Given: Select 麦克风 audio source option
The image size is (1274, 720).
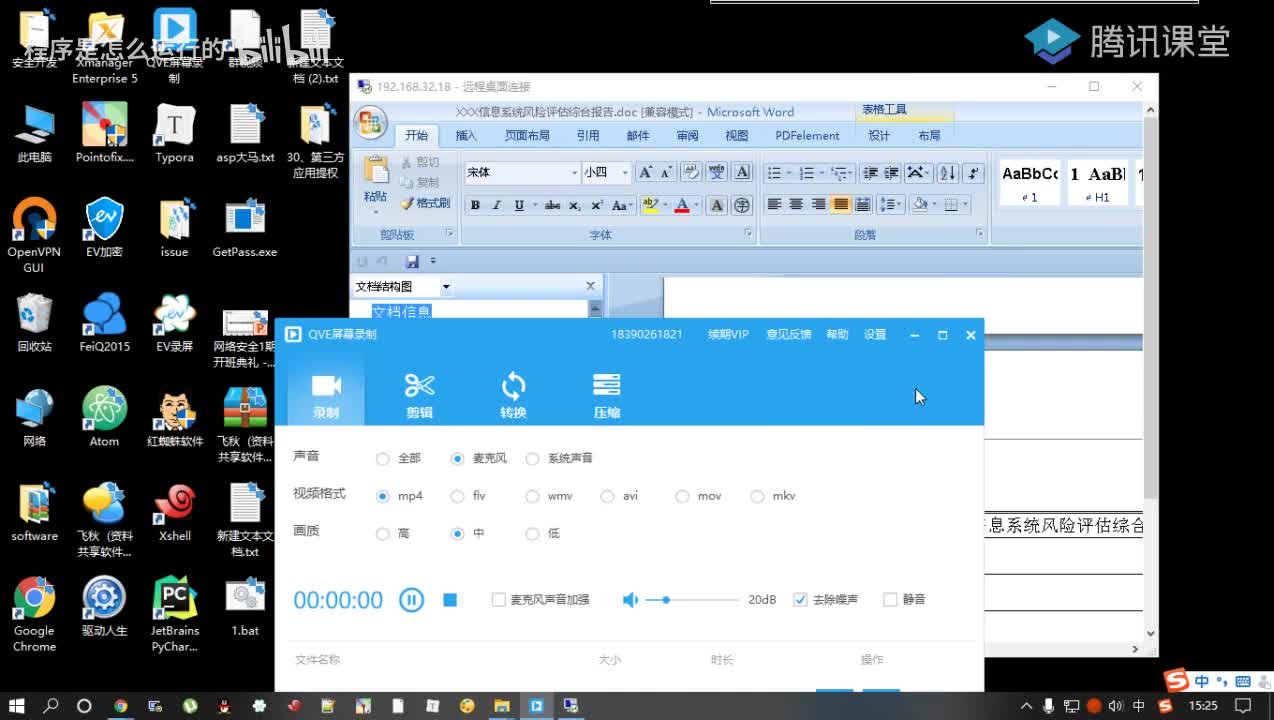Looking at the screenshot, I should pyautogui.click(x=458, y=459).
